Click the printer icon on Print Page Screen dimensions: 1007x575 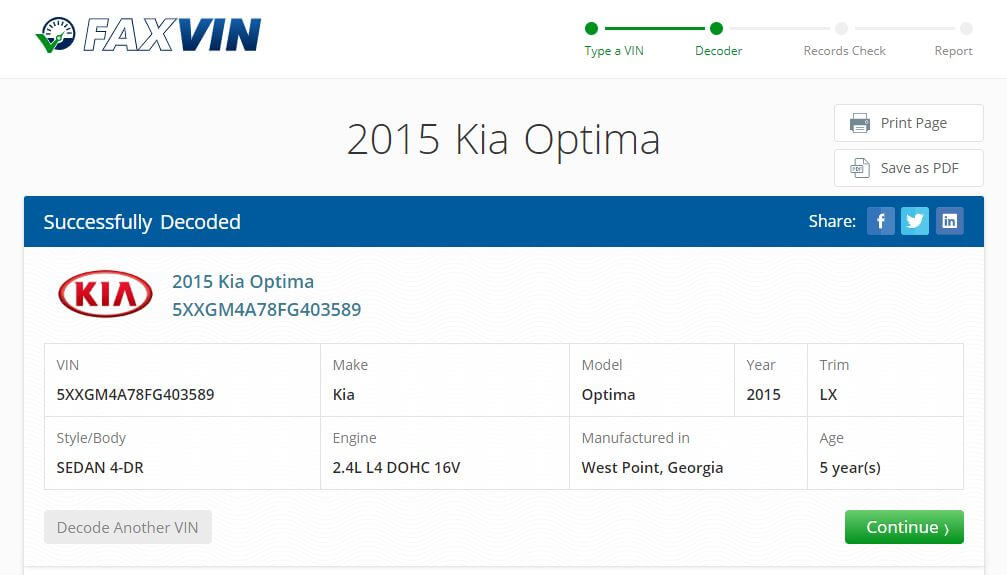859,123
